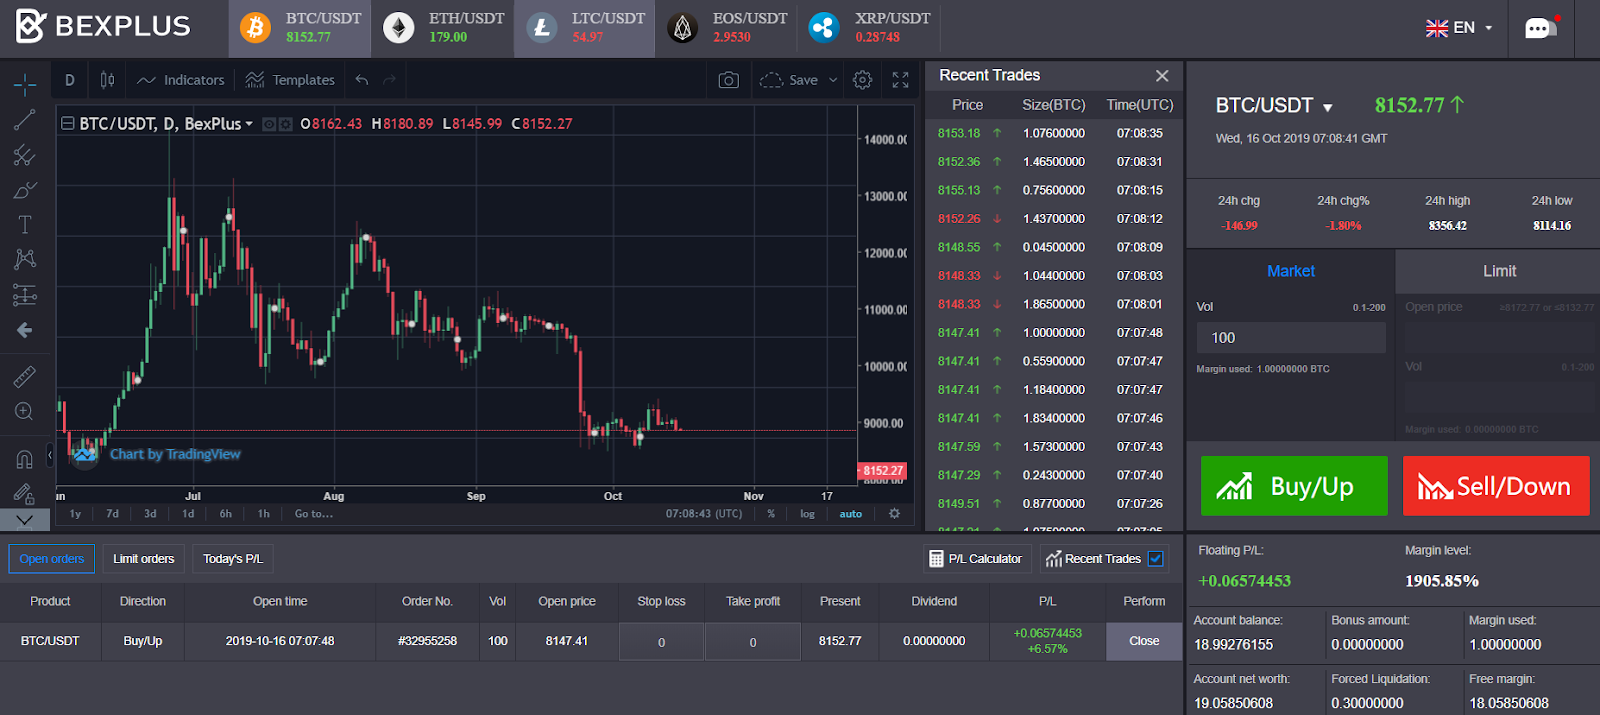The height and width of the screenshot is (715, 1600).
Task: Click the redo arrow in chart toolbar
Action: (390, 80)
